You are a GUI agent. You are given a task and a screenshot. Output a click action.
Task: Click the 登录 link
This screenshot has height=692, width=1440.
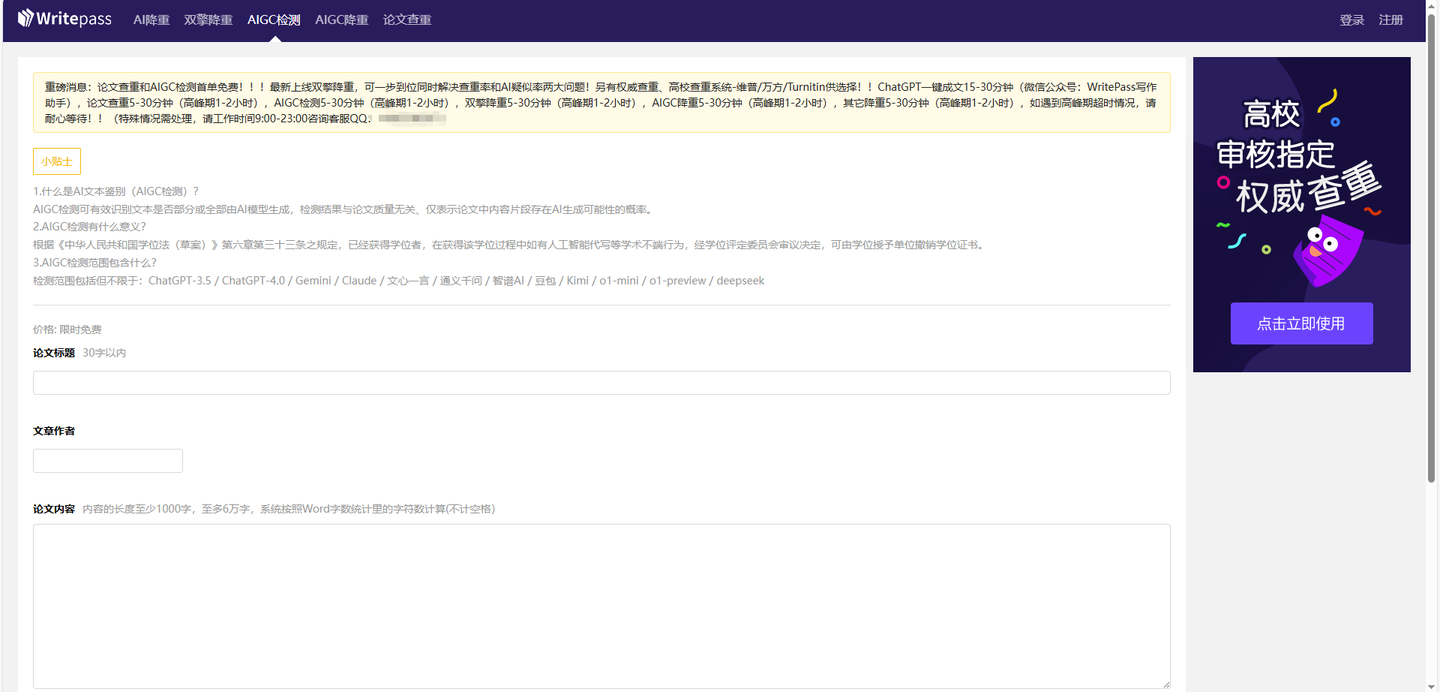(1352, 20)
